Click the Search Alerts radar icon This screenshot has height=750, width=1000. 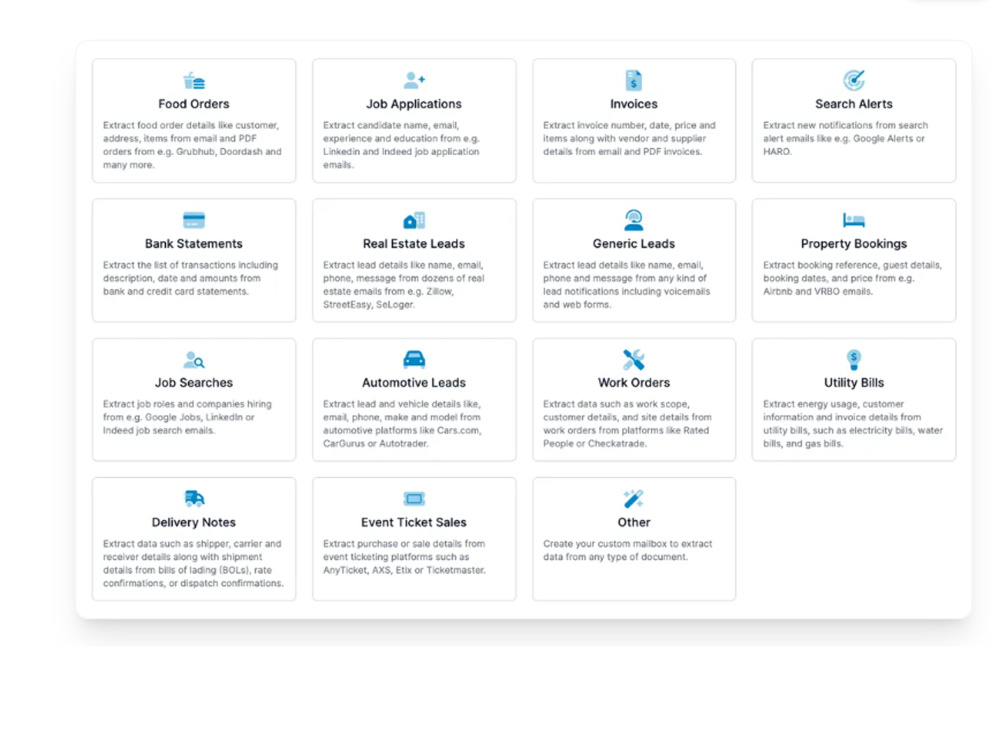[853, 80]
